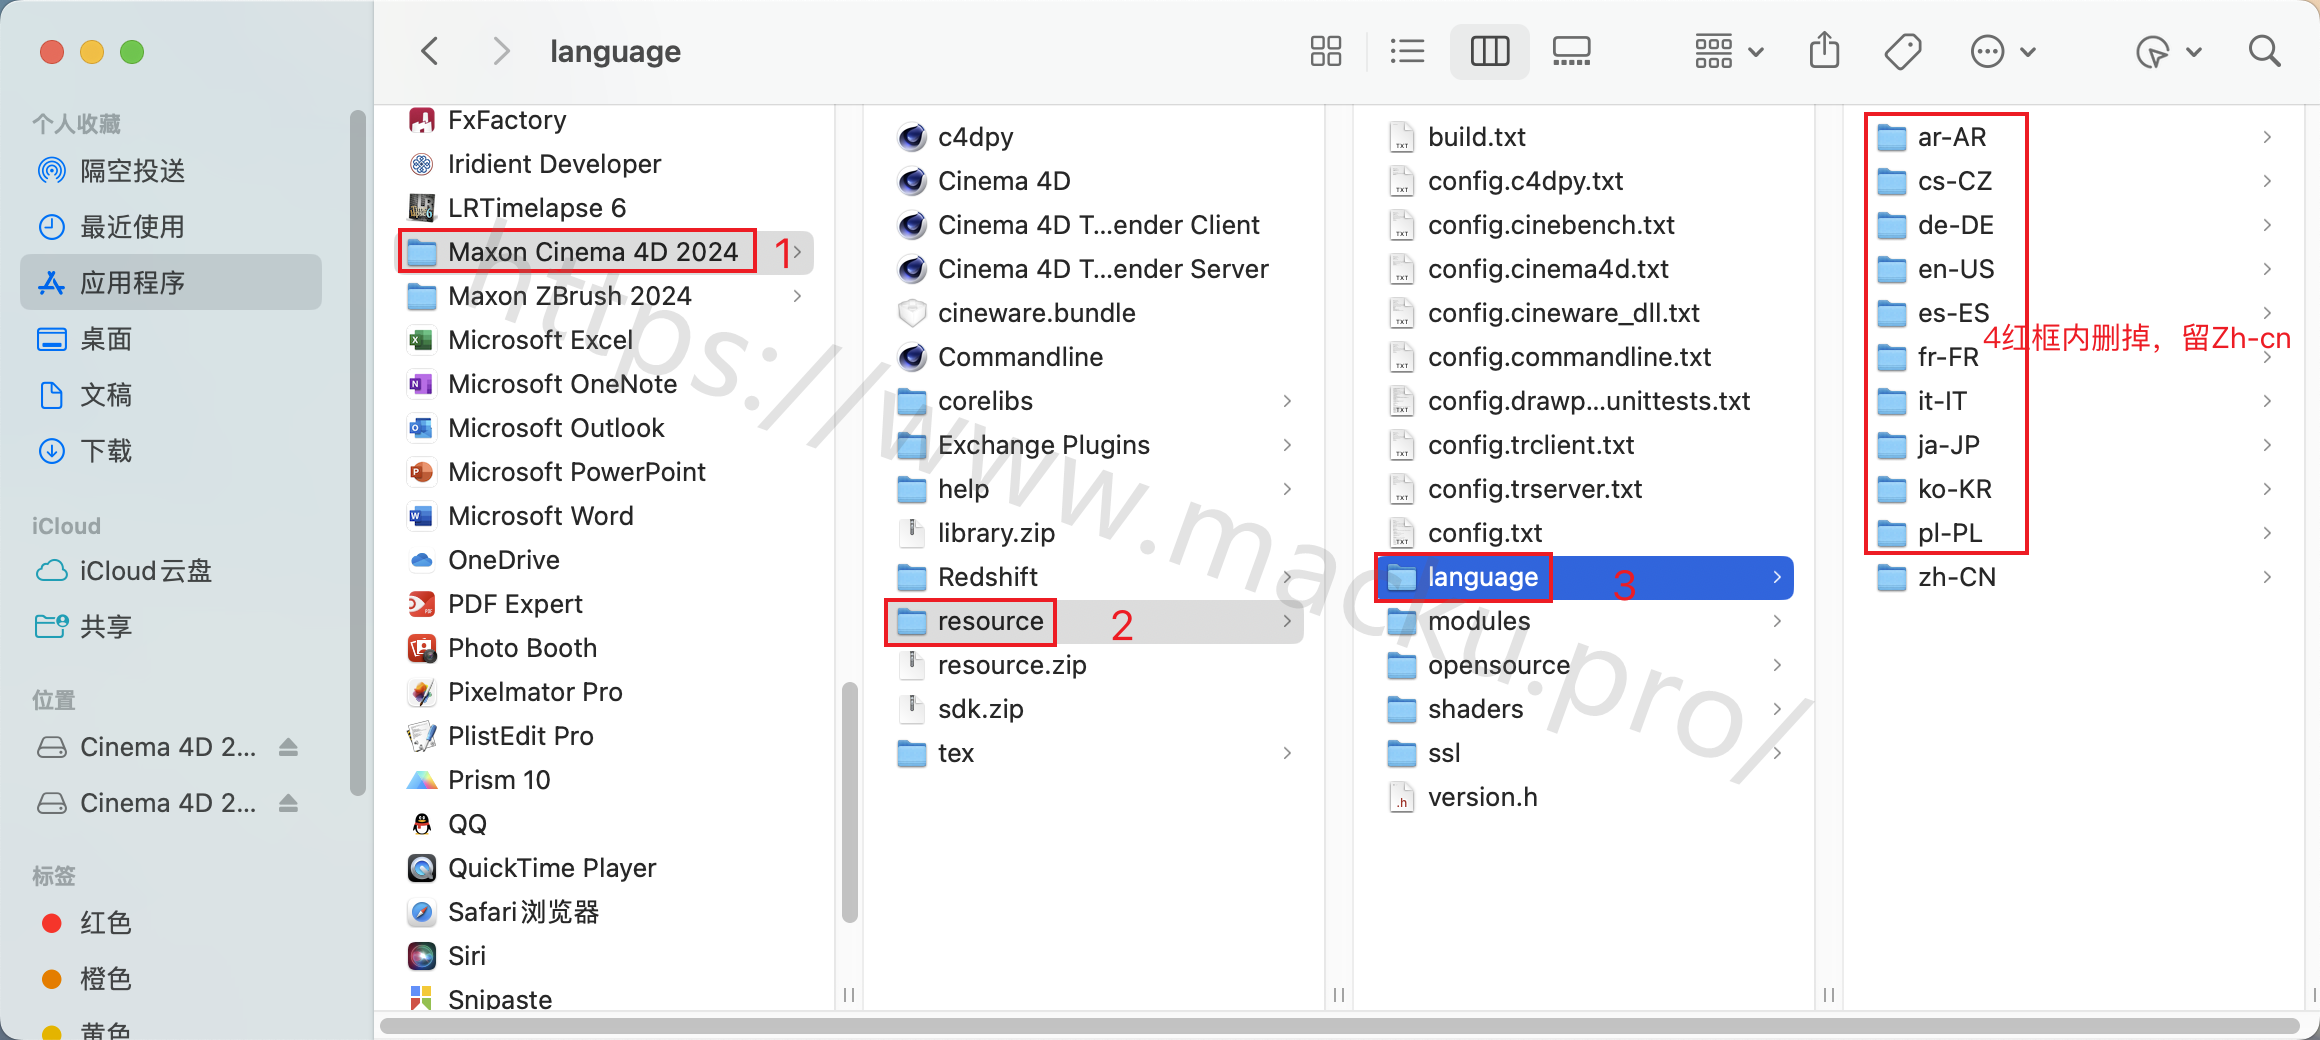Viewport: 2320px width, 1040px height.
Task: Expand the tex folder chevron
Action: click(1287, 753)
